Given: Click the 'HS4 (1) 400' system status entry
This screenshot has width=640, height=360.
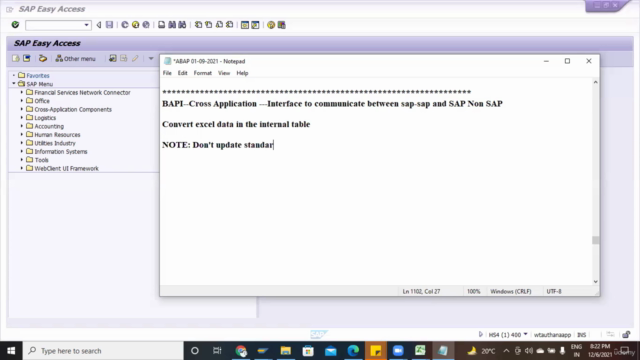Looking at the screenshot, I should (504, 335).
